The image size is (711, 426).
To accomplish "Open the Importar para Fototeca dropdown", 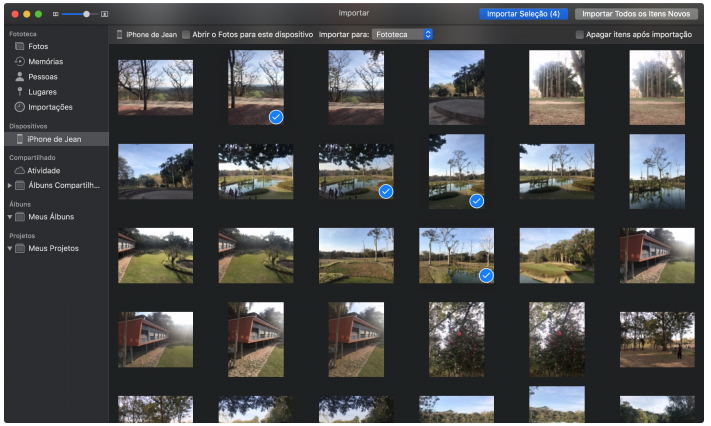I will pos(402,34).
